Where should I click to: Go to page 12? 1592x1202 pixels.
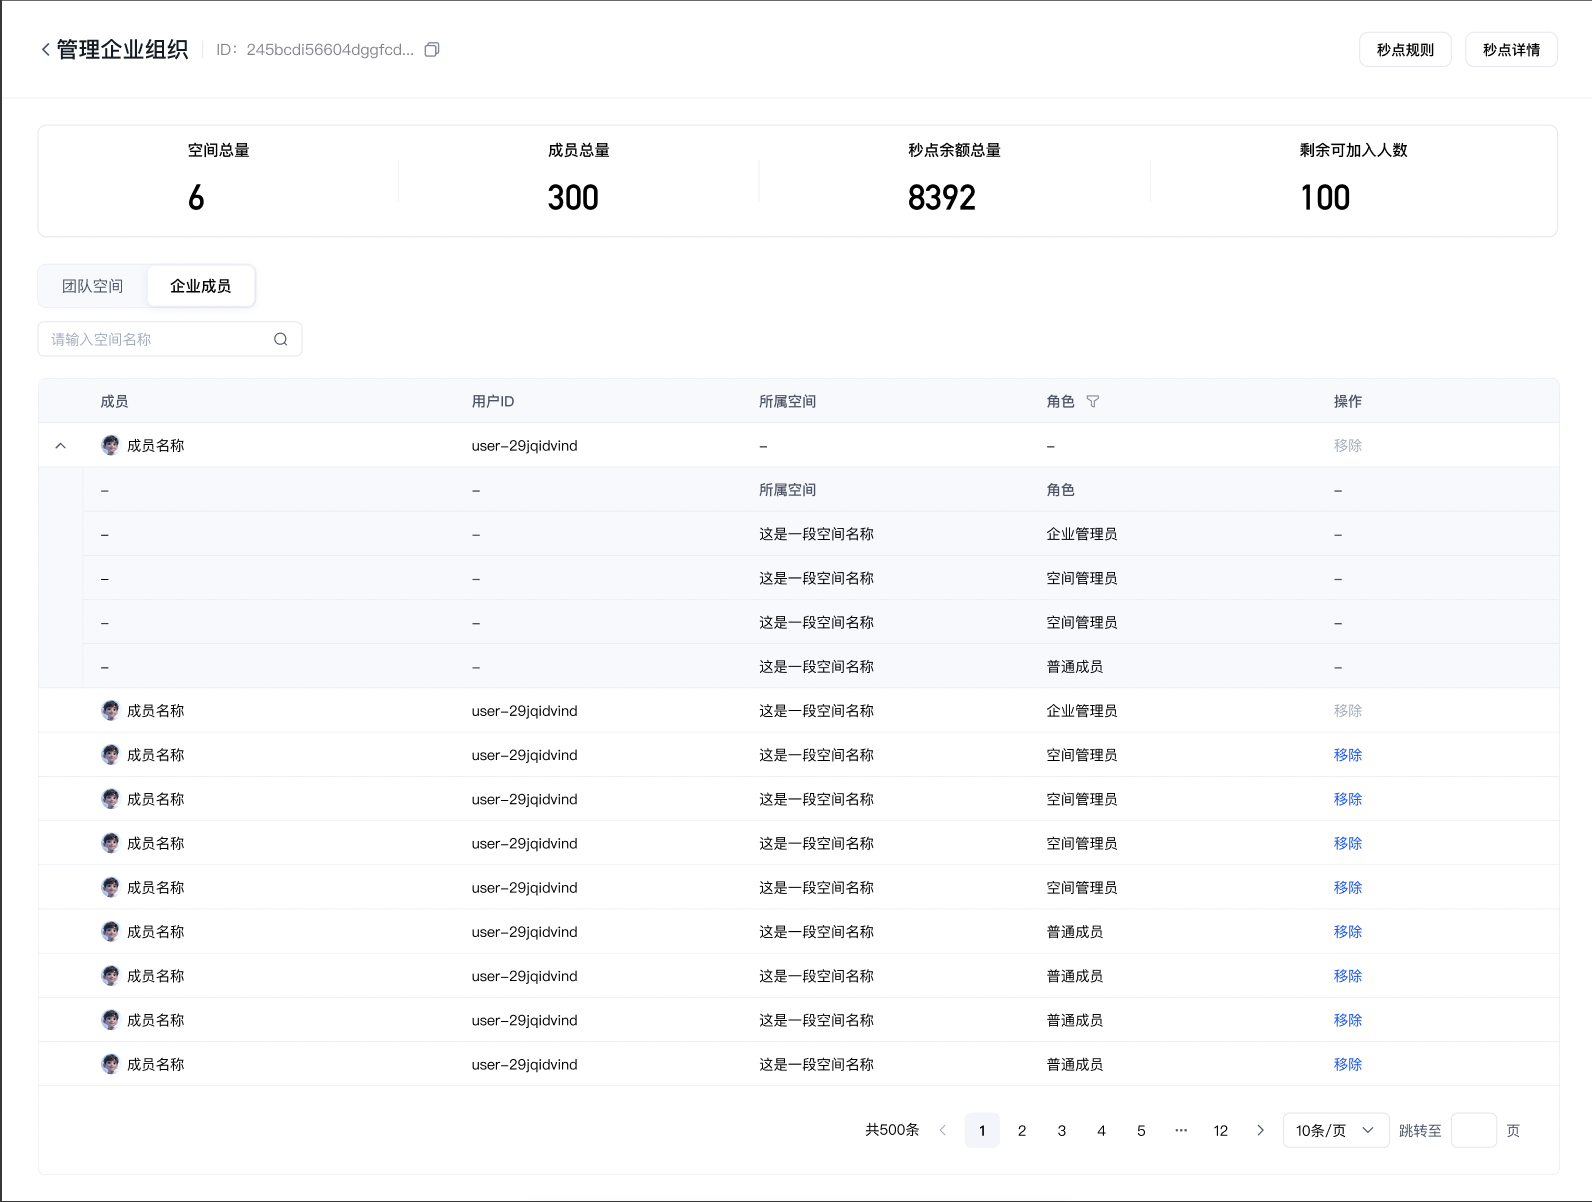point(1220,1130)
